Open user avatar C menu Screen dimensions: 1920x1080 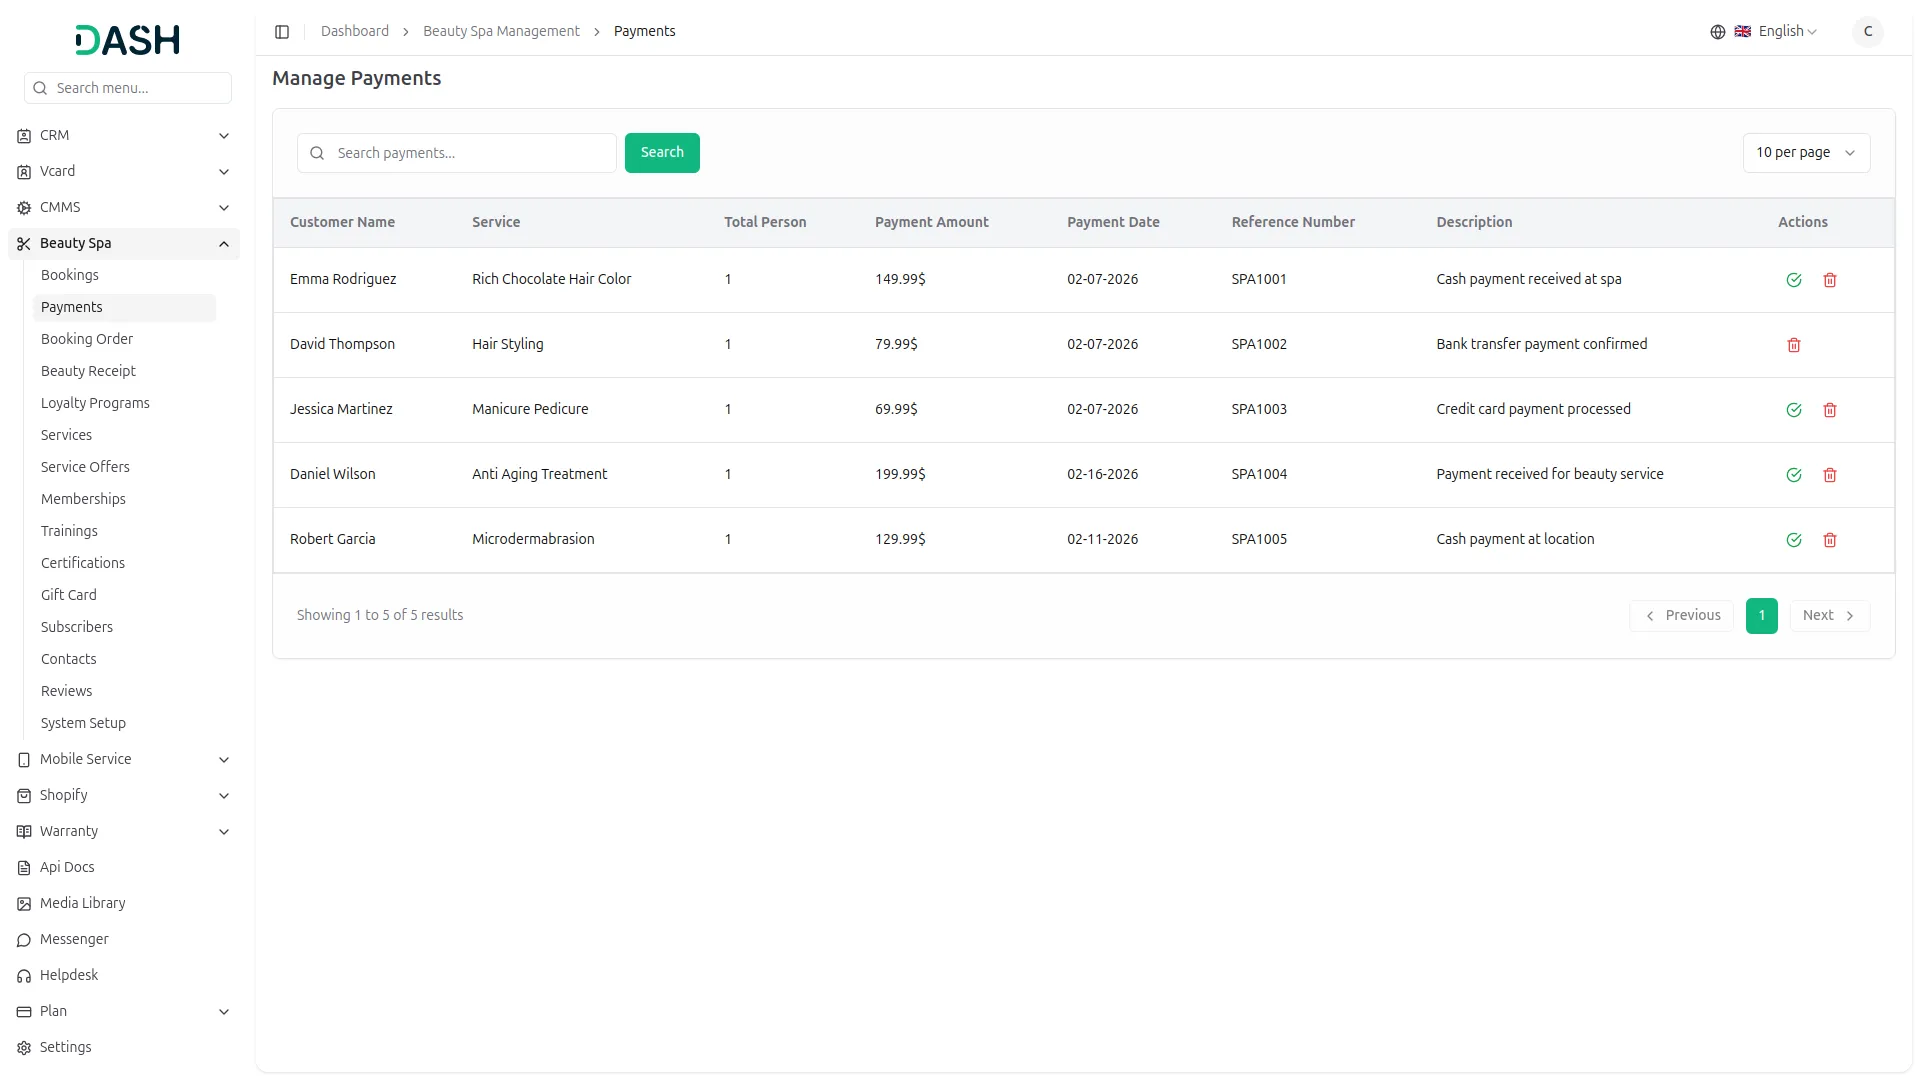pyautogui.click(x=1867, y=32)
